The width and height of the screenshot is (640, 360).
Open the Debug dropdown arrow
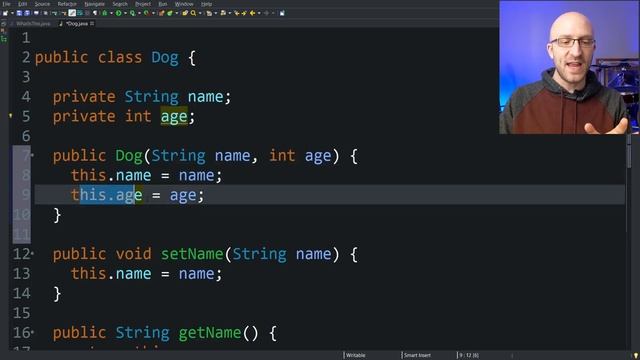111,13
